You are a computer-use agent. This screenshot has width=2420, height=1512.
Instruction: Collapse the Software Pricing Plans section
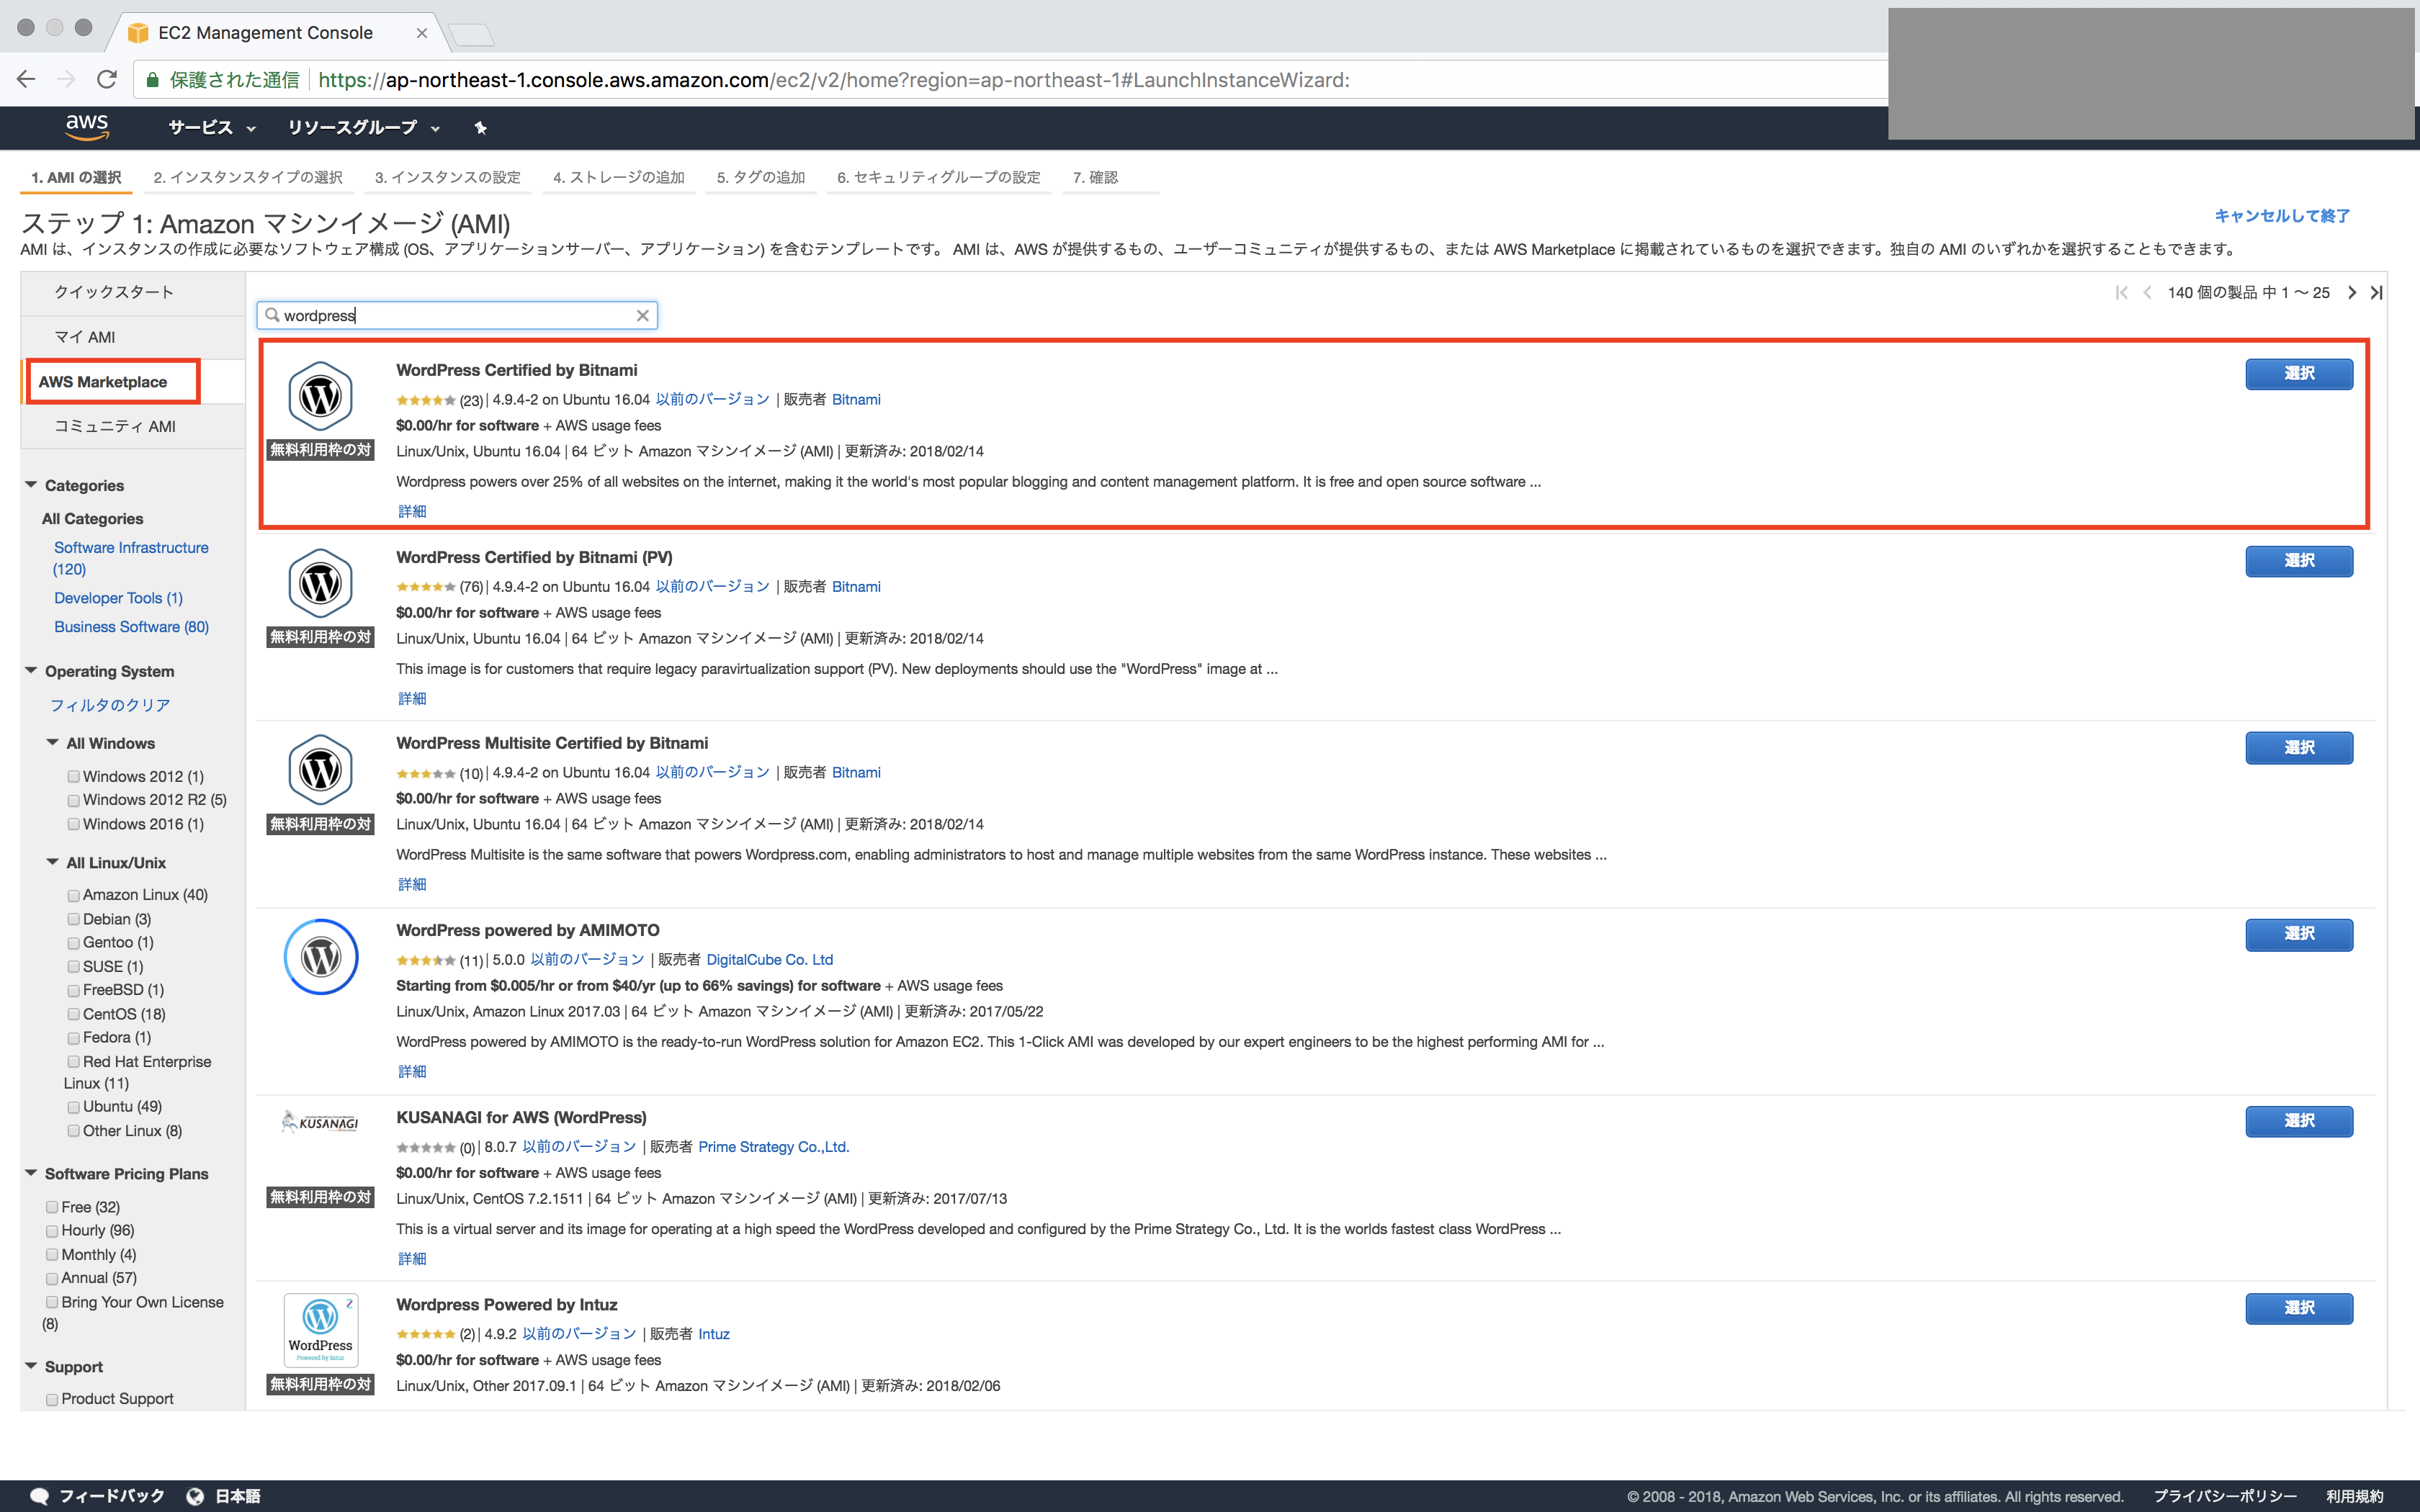[x=31, y=1173]
